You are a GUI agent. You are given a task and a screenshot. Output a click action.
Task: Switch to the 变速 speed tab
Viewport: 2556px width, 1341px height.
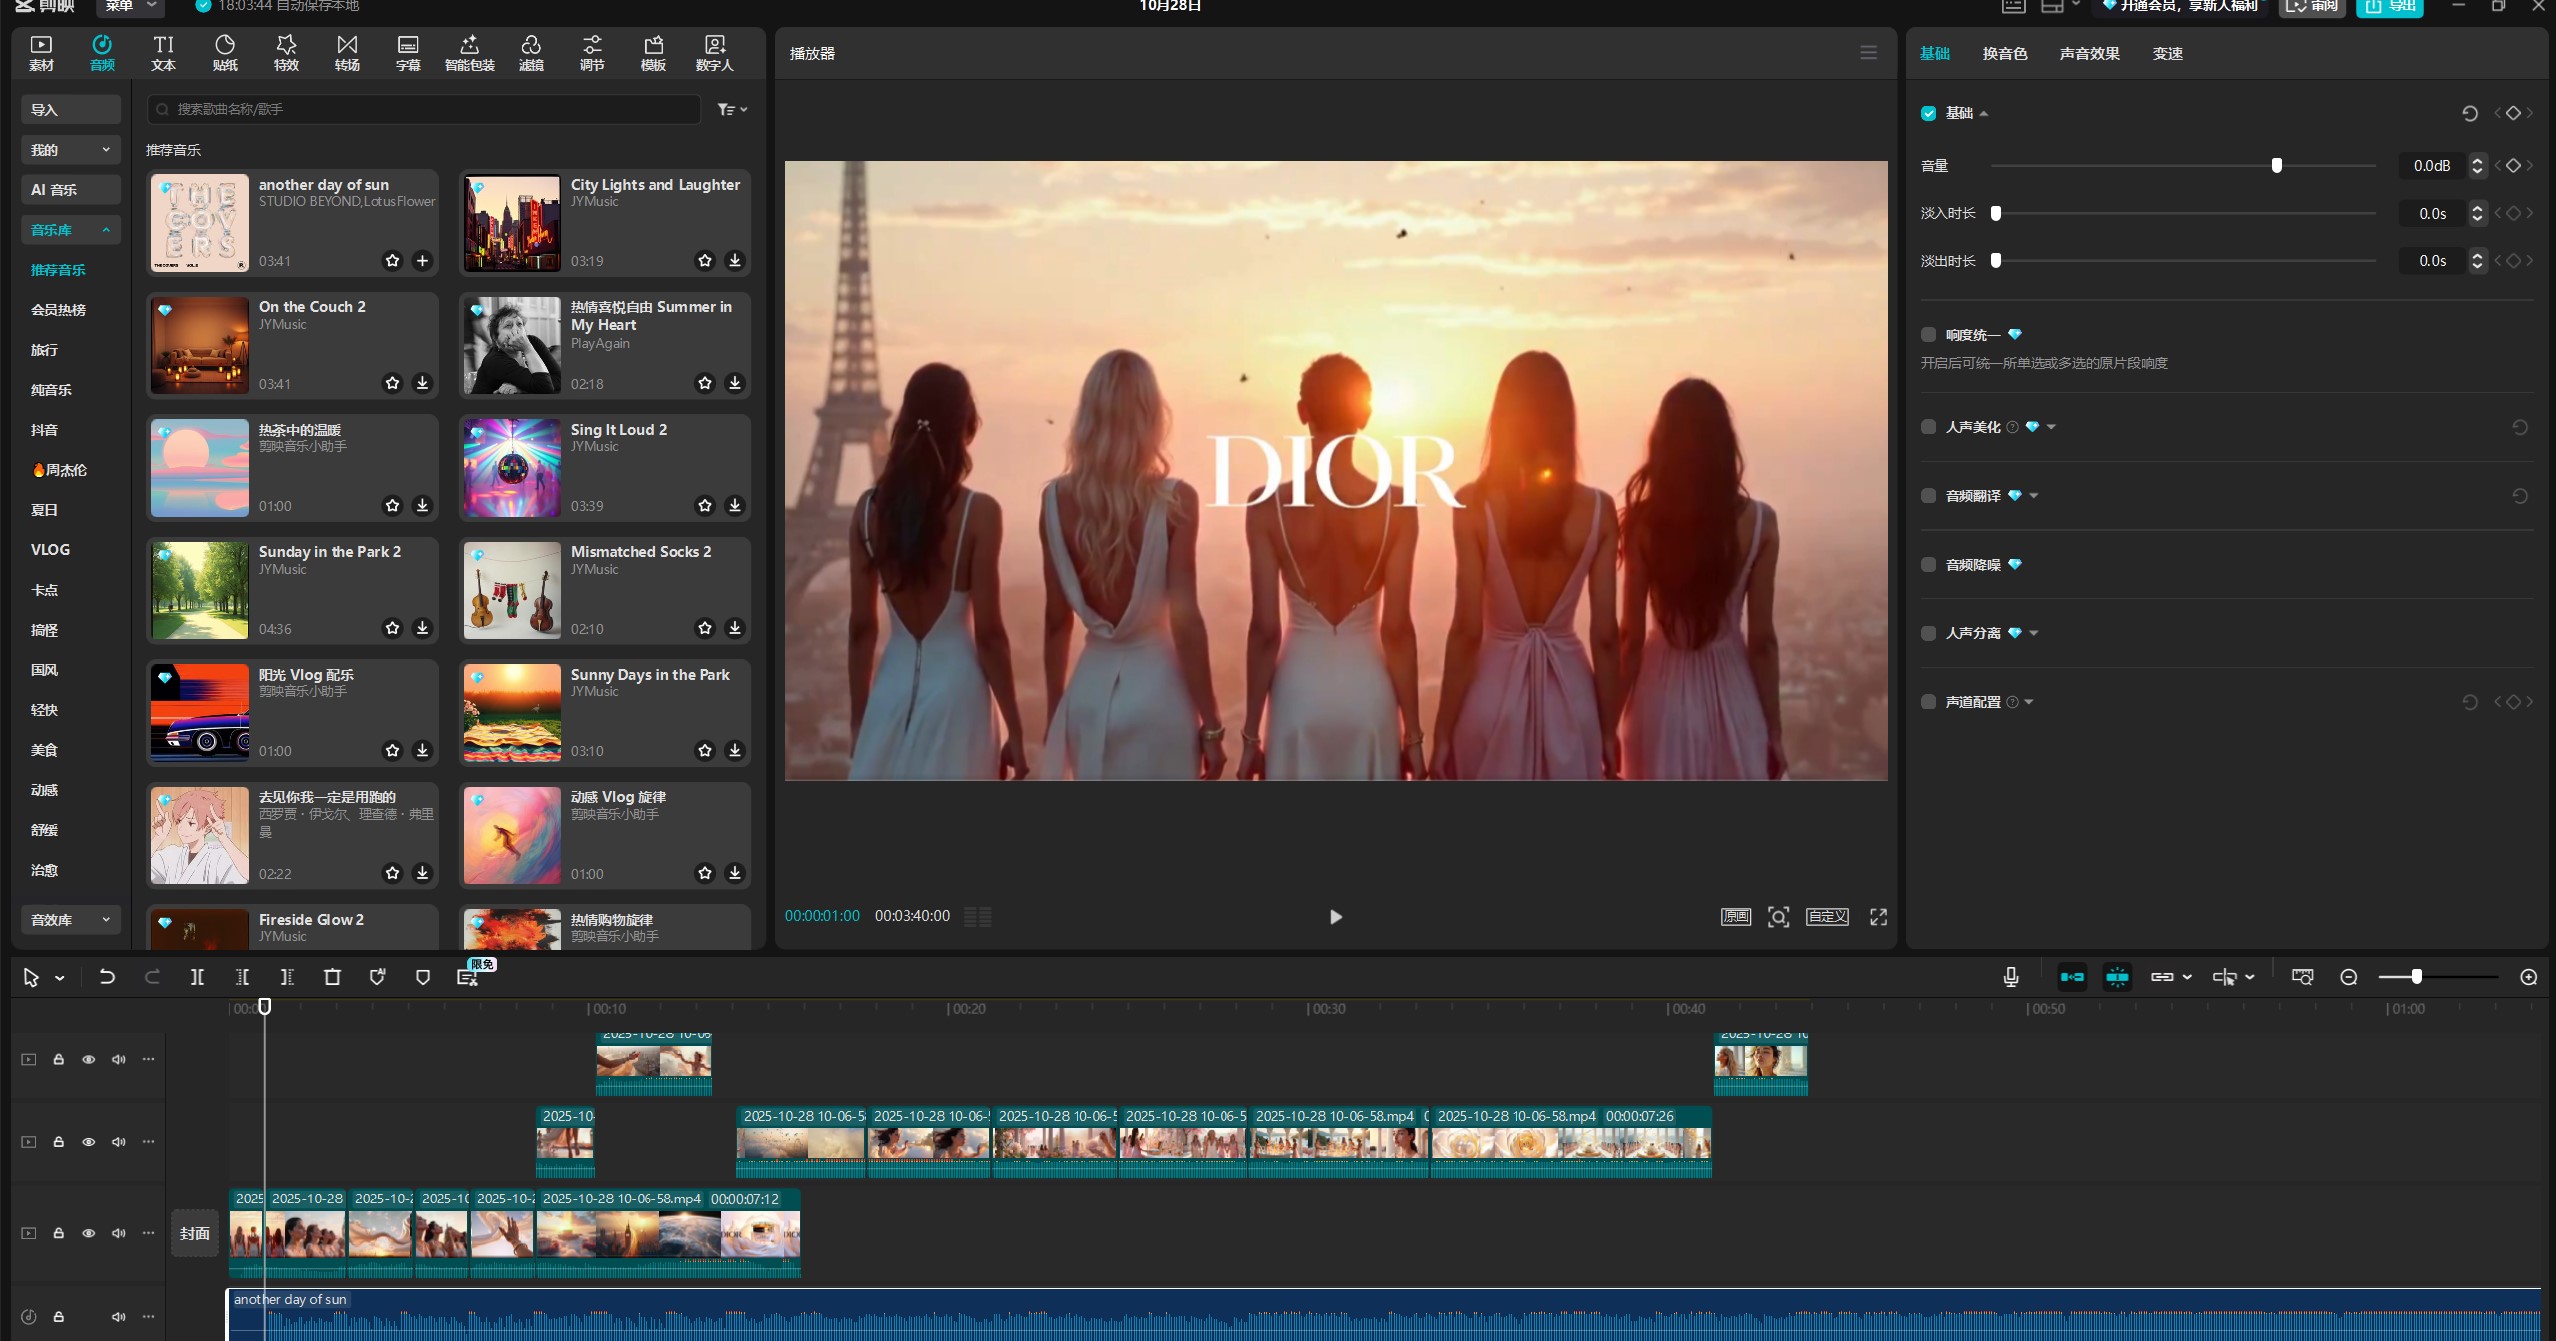click(2167, 54)
